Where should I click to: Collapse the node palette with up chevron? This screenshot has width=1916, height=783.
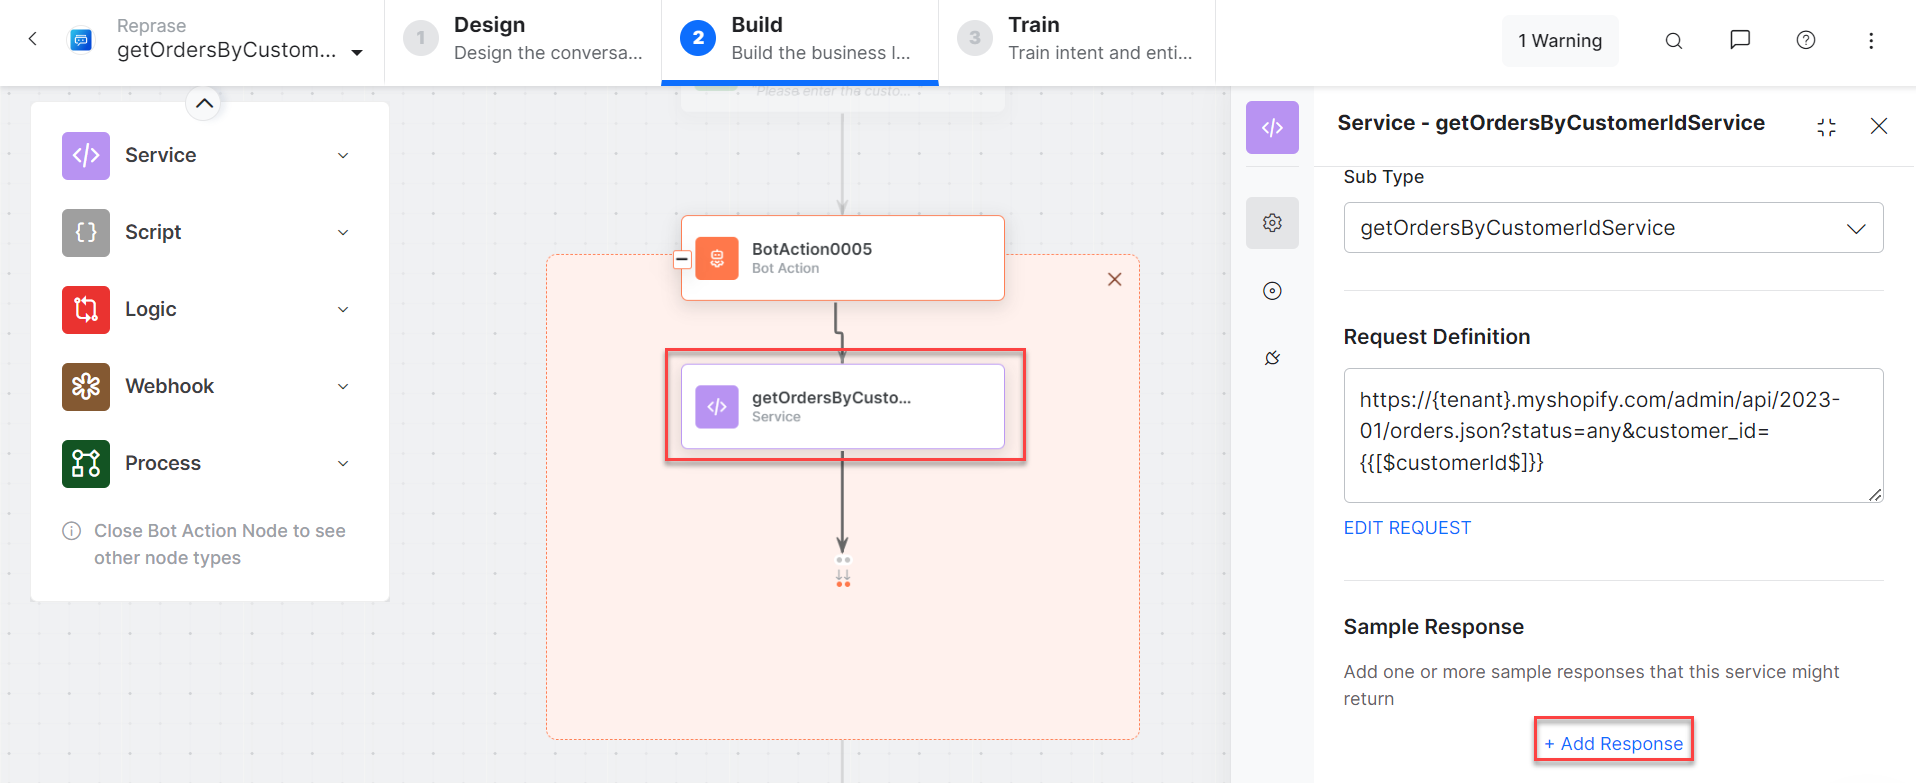(203, 103)
